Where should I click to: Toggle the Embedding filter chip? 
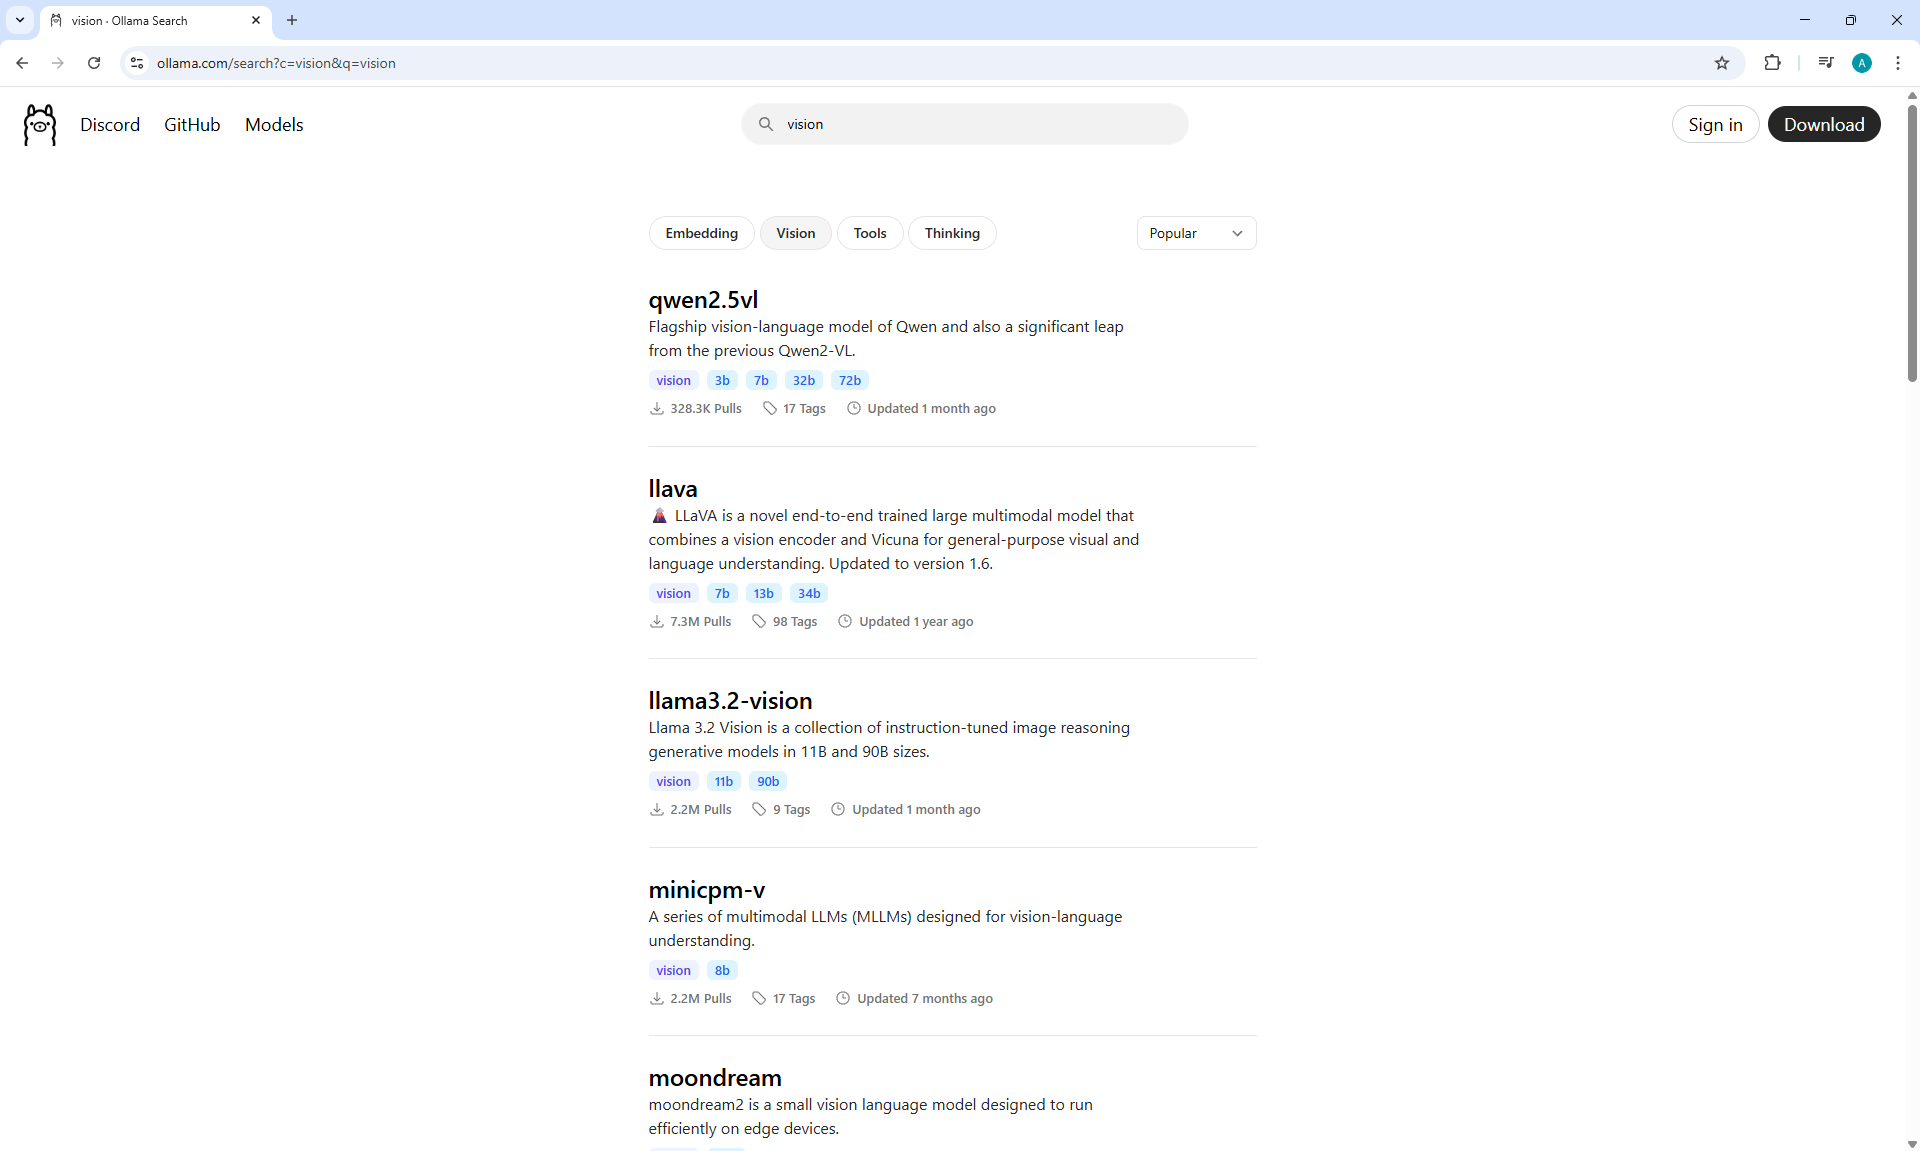pos(701,233)
